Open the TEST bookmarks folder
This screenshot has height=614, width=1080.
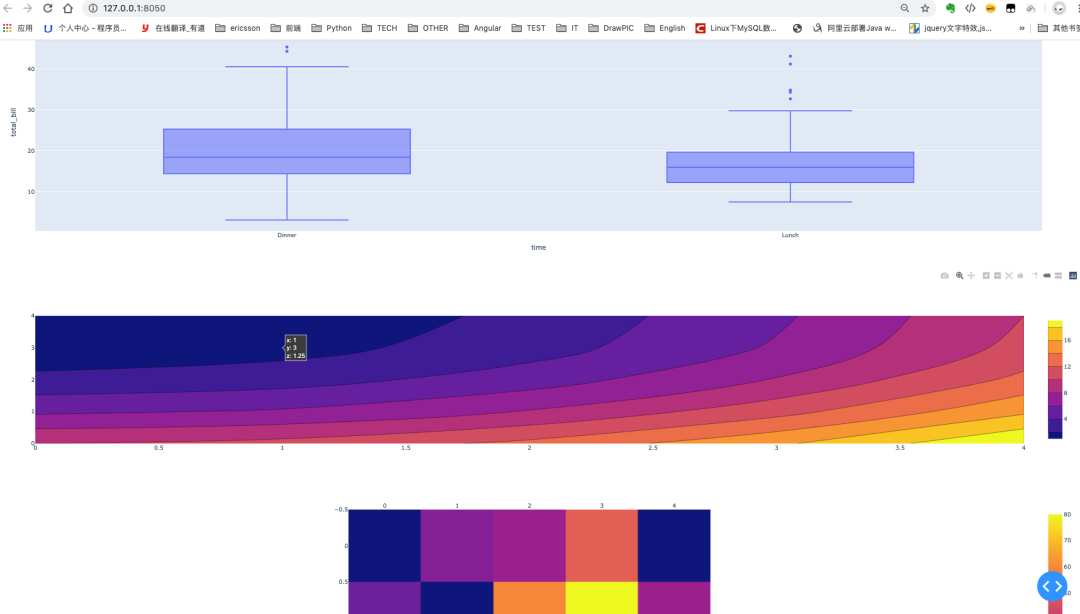528,28
